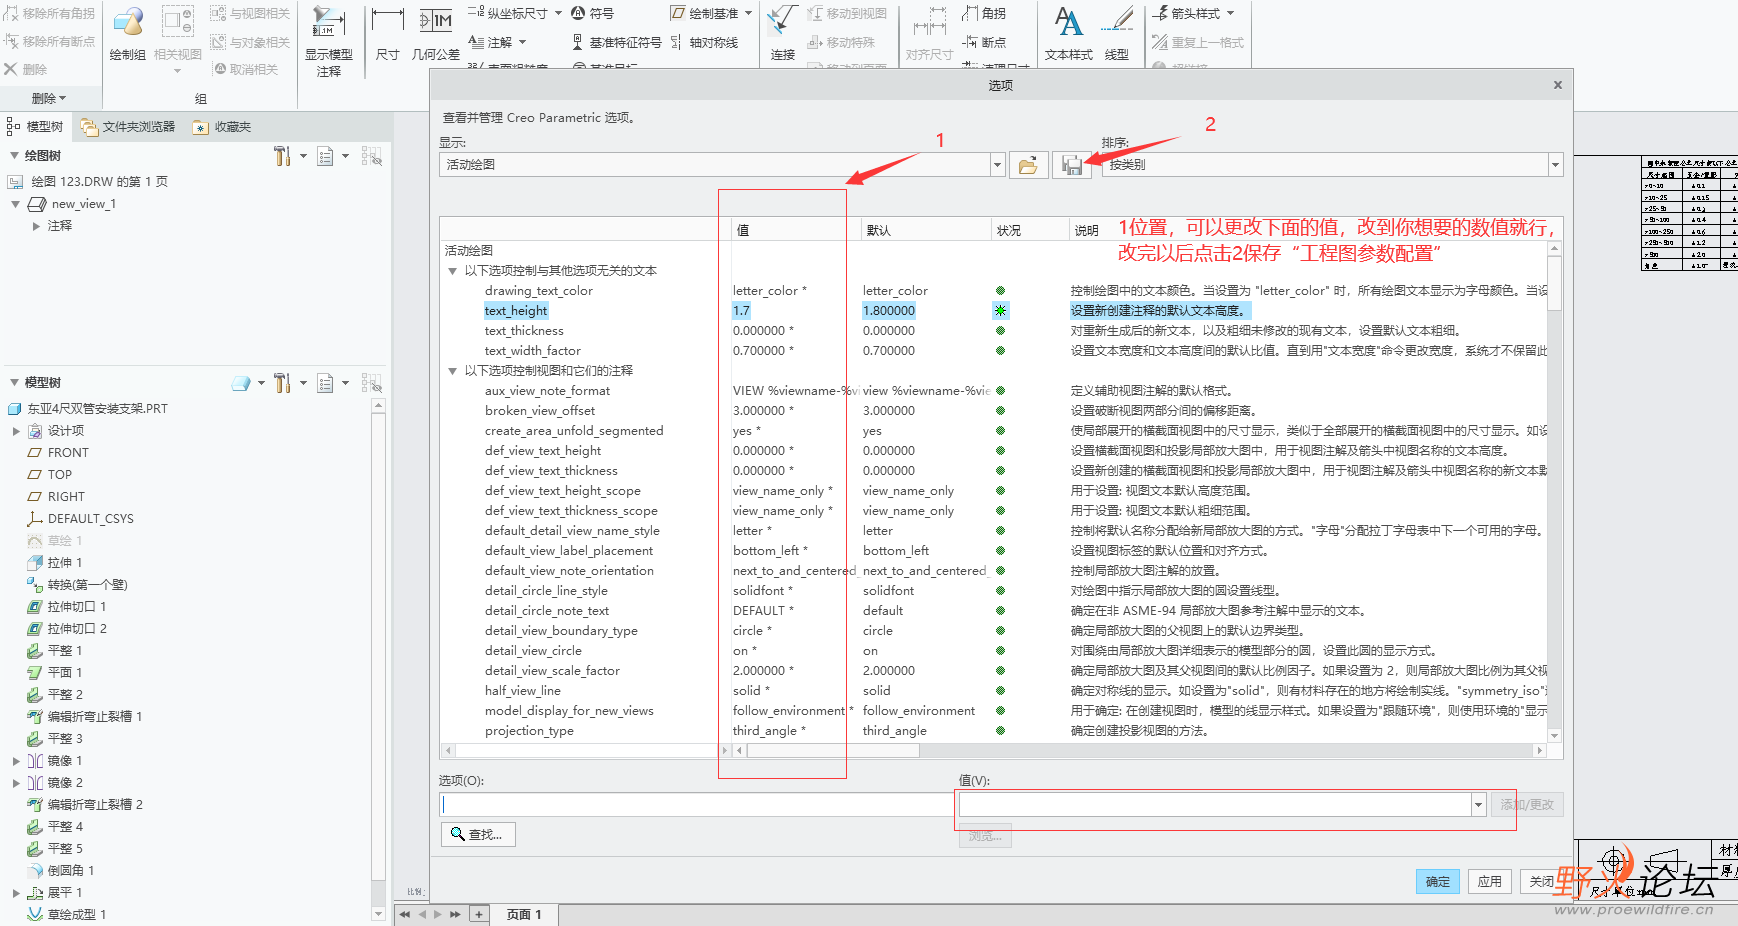
Task: Select the 轴对称线 tool
Action: pos(704,42)
